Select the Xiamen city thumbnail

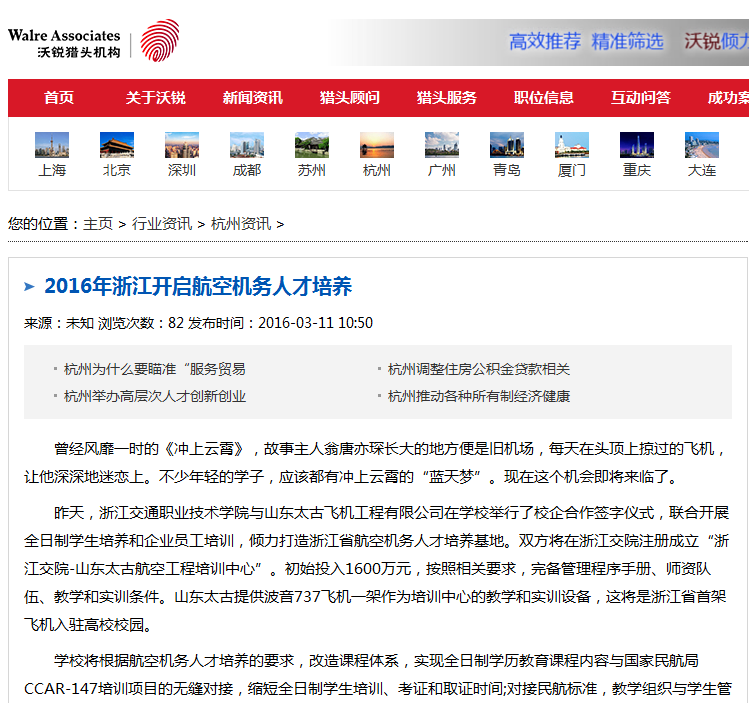click(x=572, y=145)
